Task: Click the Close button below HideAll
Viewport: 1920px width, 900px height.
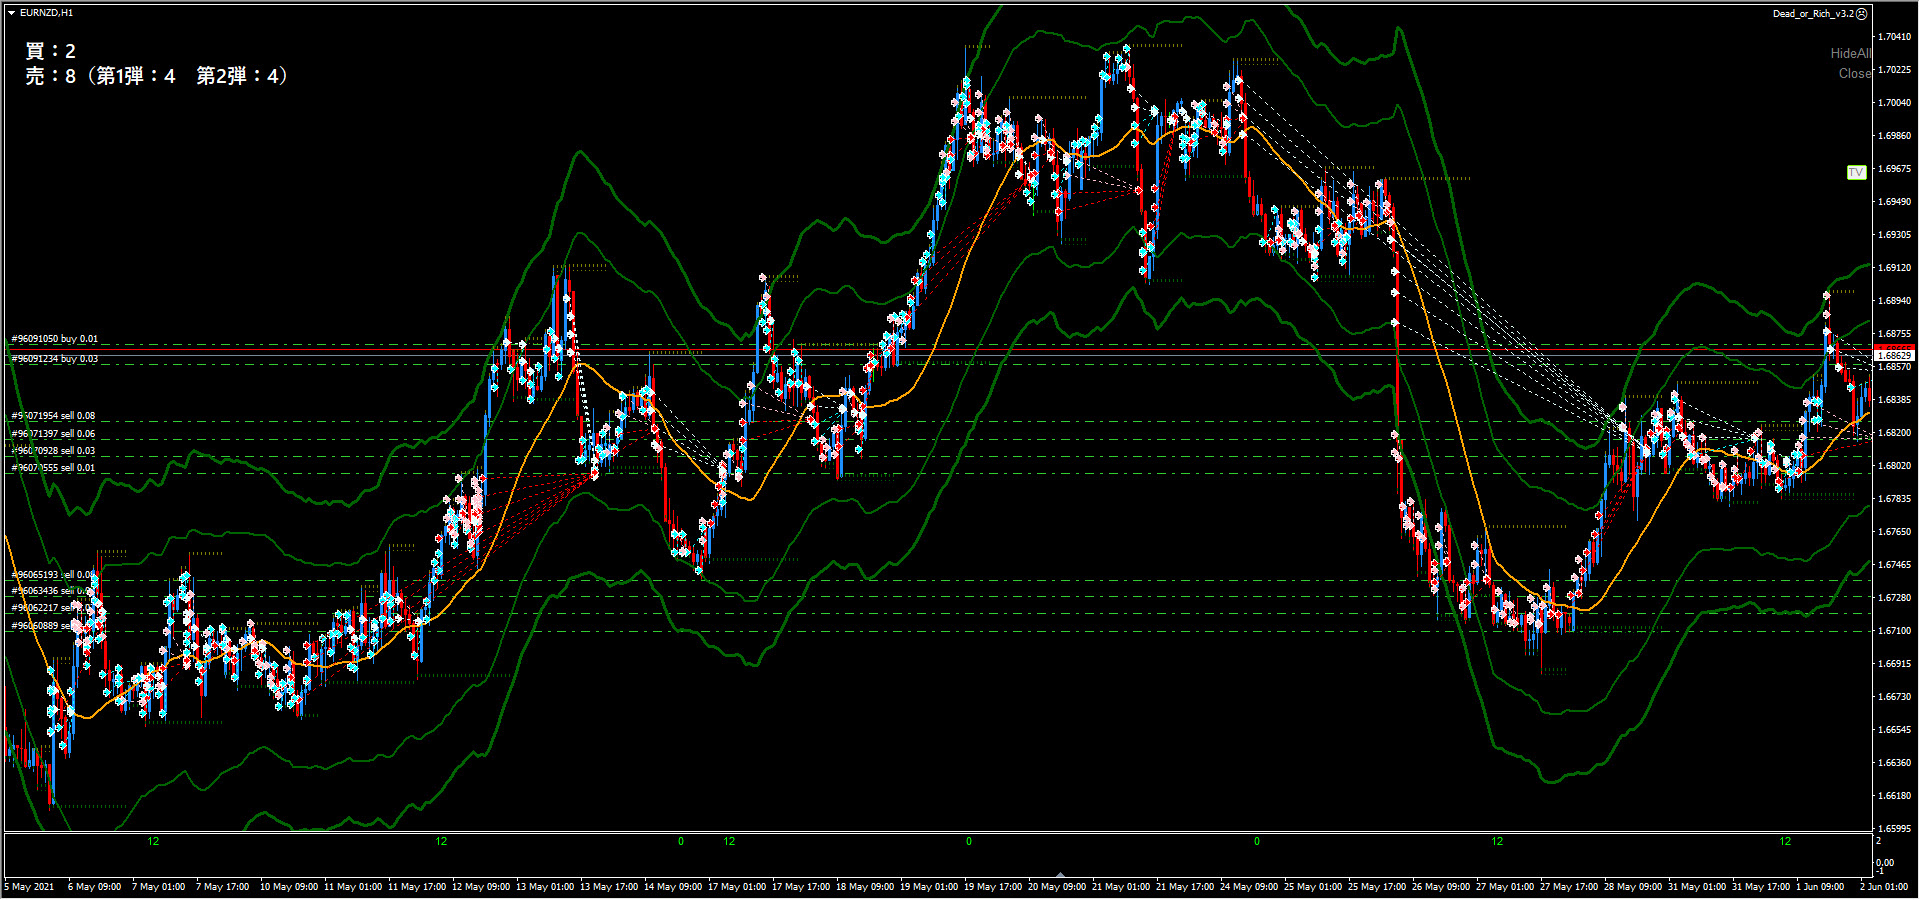Action: coord(1854,73)
